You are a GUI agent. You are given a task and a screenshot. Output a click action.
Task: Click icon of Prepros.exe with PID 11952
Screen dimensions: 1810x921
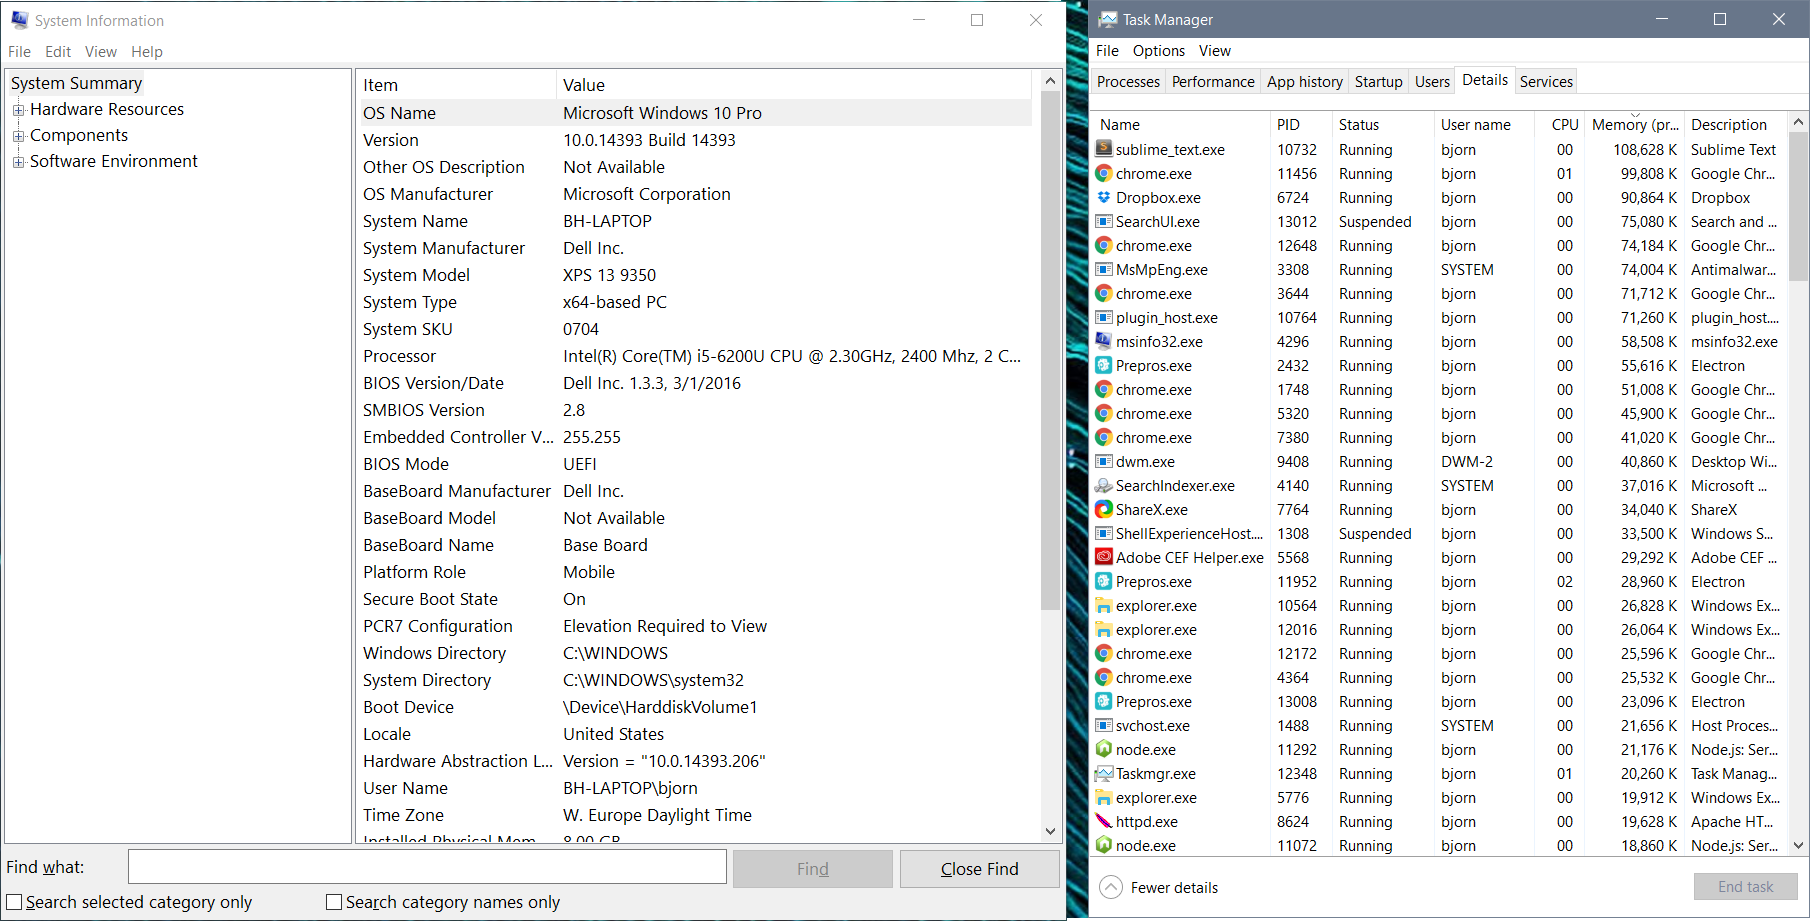tap(1103, 581)
